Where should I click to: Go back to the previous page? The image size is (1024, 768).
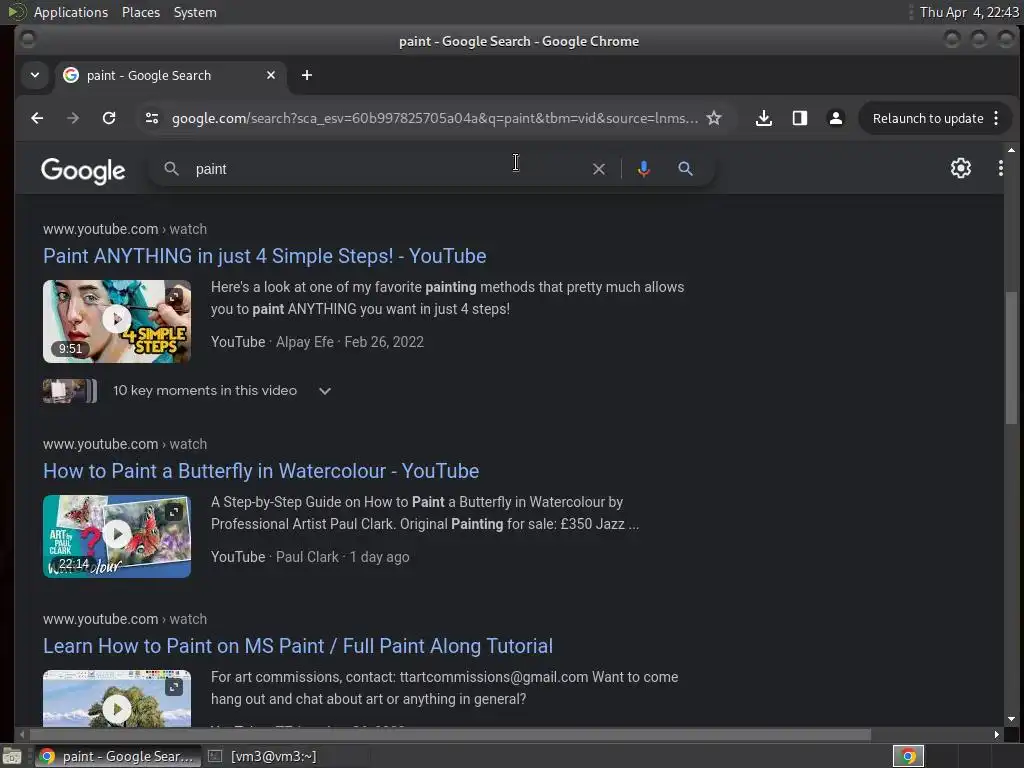coord(37,118)
